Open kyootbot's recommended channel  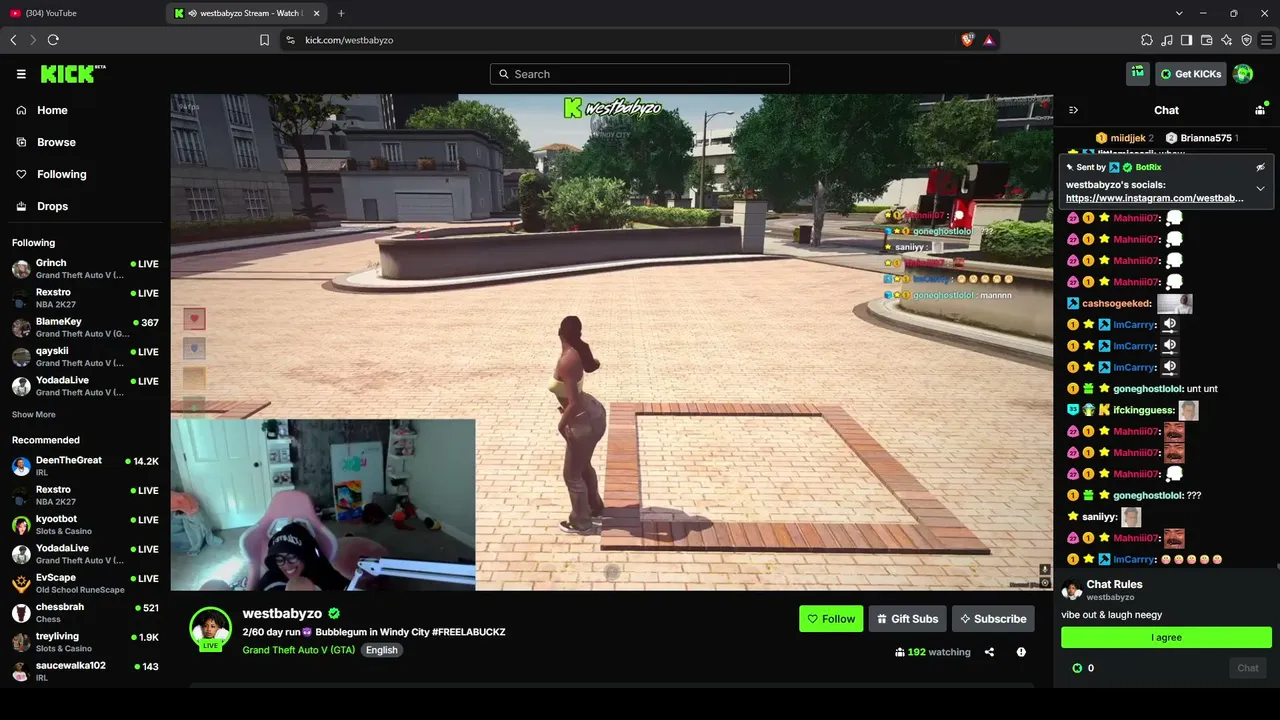tap(85, 525)
